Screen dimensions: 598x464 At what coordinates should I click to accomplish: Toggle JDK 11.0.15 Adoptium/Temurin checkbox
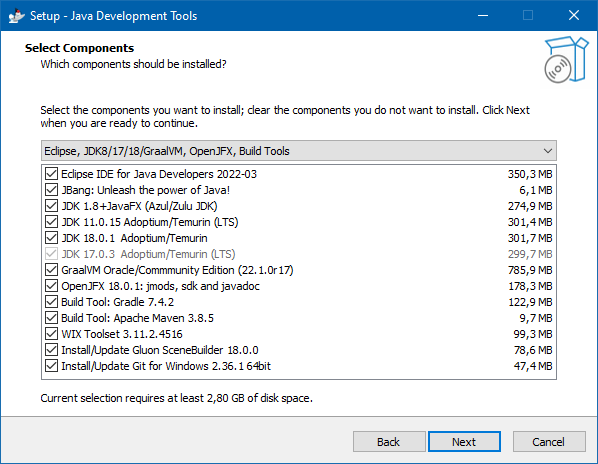pos(51,222)
